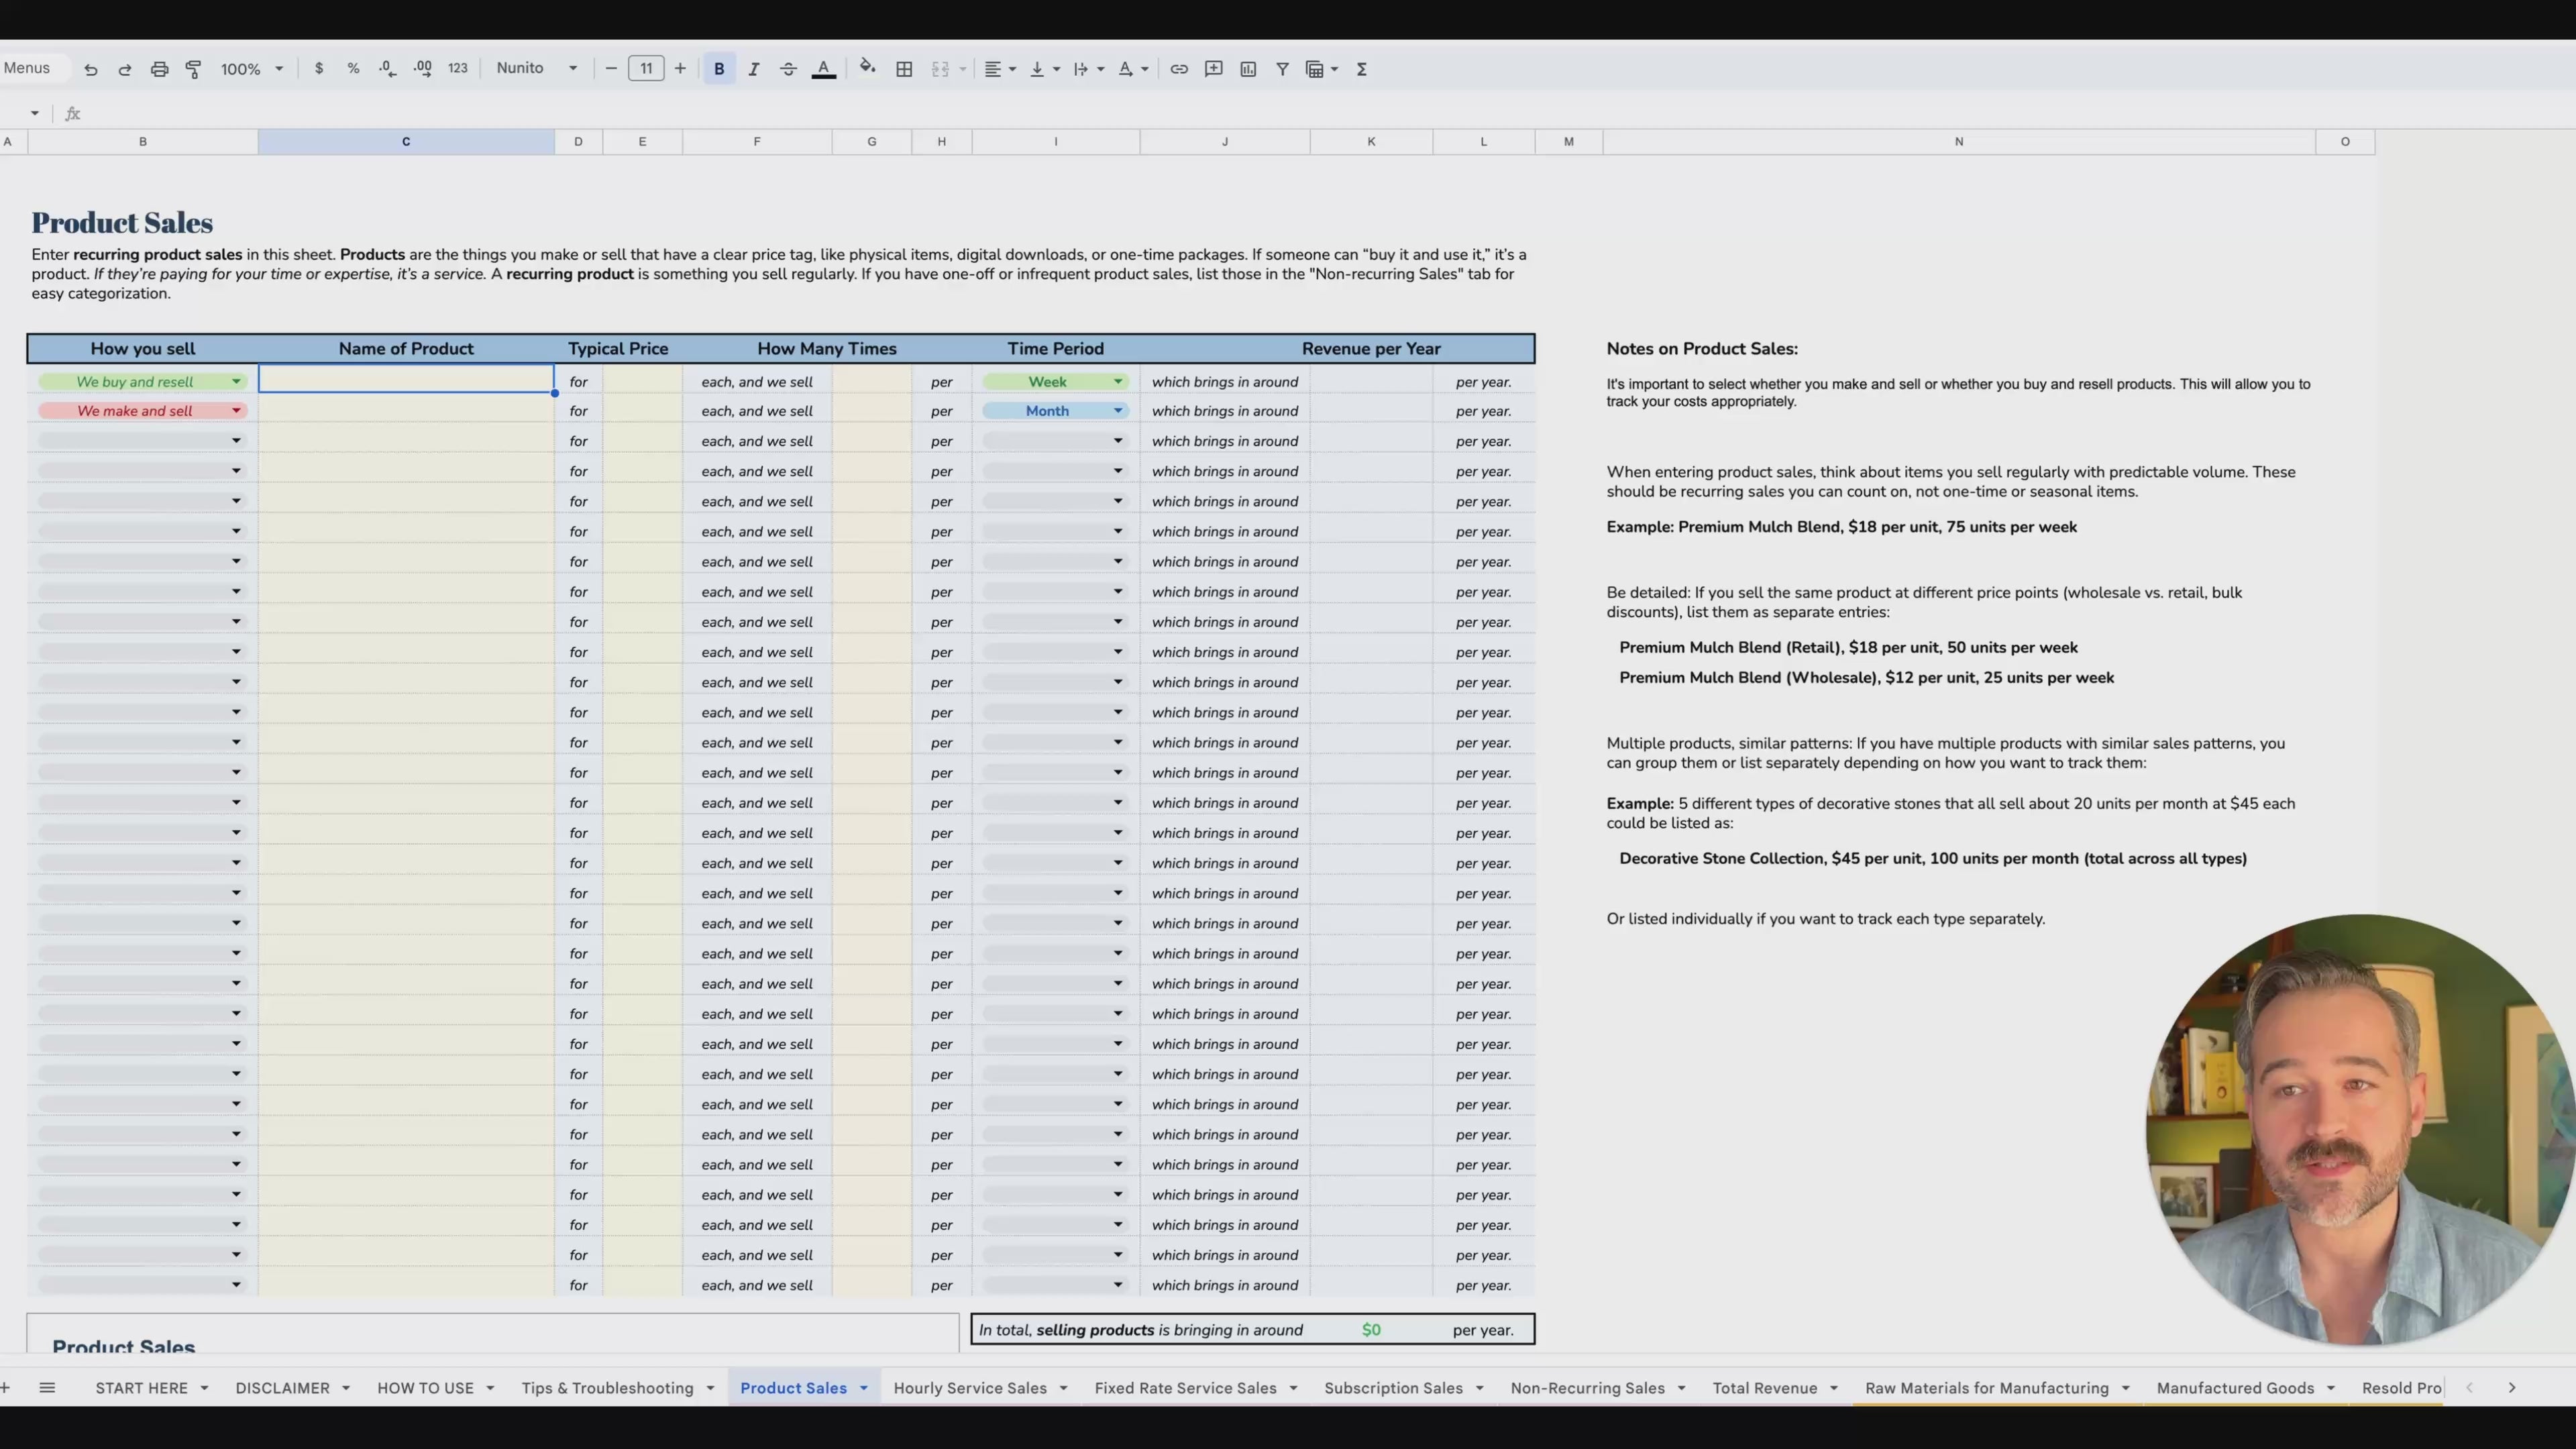Toggle bold formatting
This screenshot has height=1449, width=2576.
[x=718, y=69]
